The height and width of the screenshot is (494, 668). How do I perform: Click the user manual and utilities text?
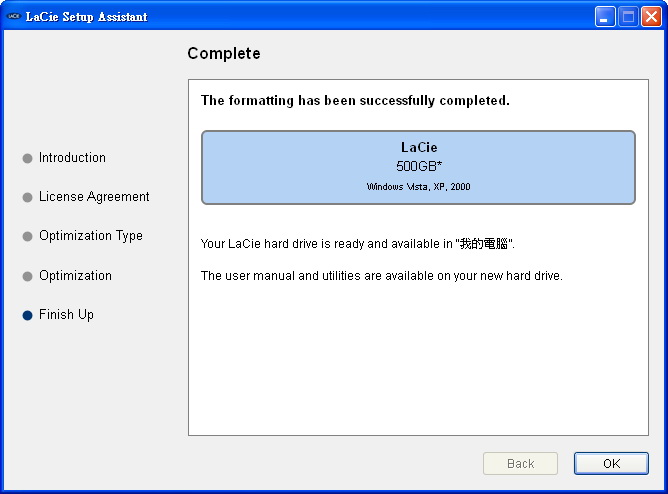[382, 276]
